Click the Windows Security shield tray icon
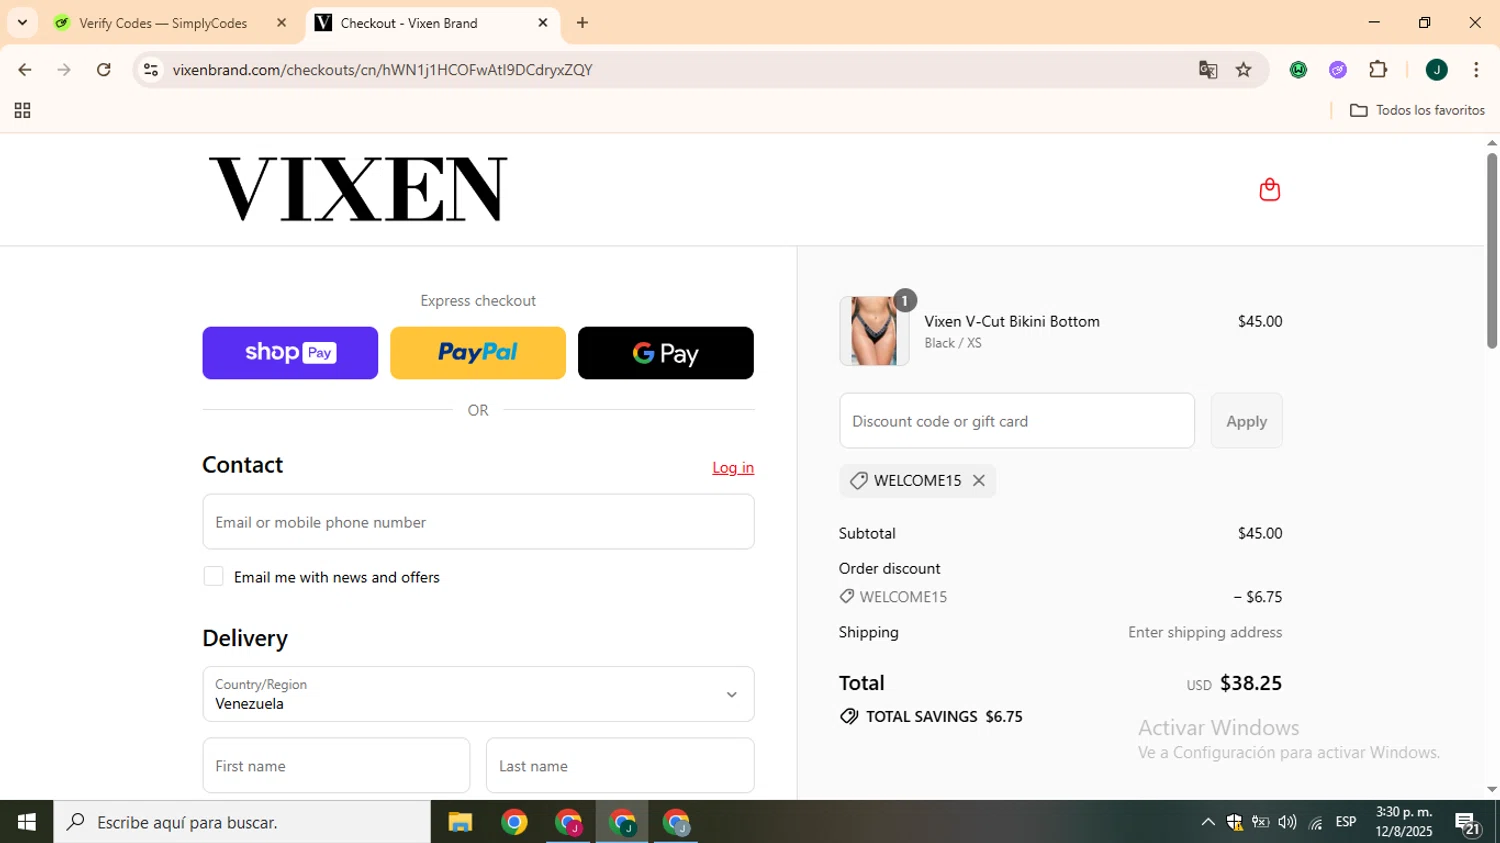The image size is (1500, 843). (x=1235, y=822)
